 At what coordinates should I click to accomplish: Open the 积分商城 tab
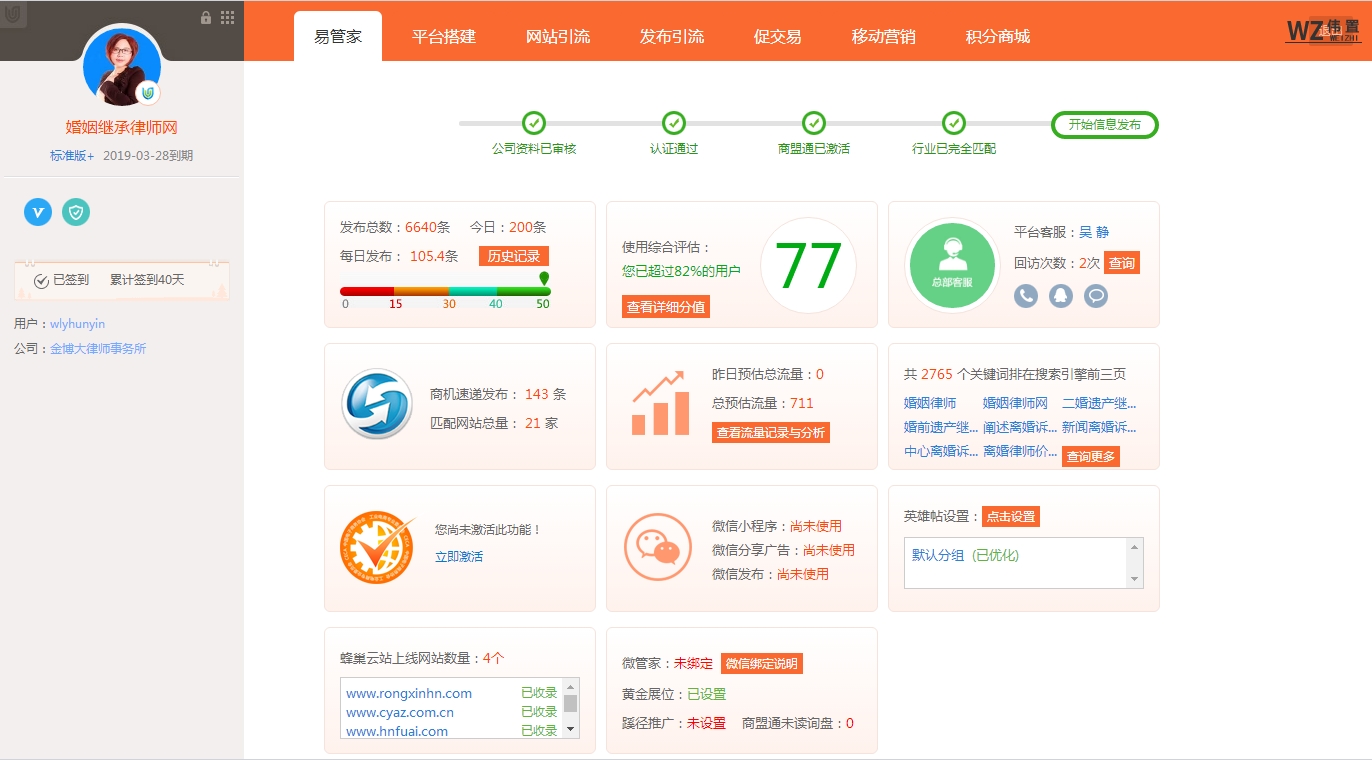997,37
